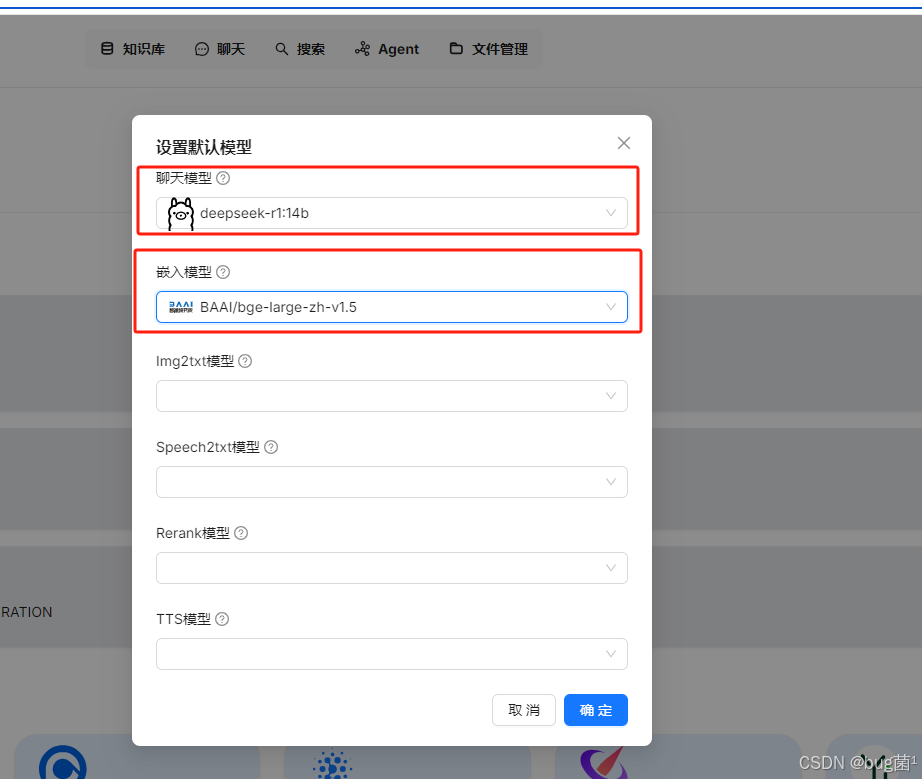Go to the 搜索 tab
The height and width of the screenshot is (779, 922).
pyautogui.click(x=300, y=49)
